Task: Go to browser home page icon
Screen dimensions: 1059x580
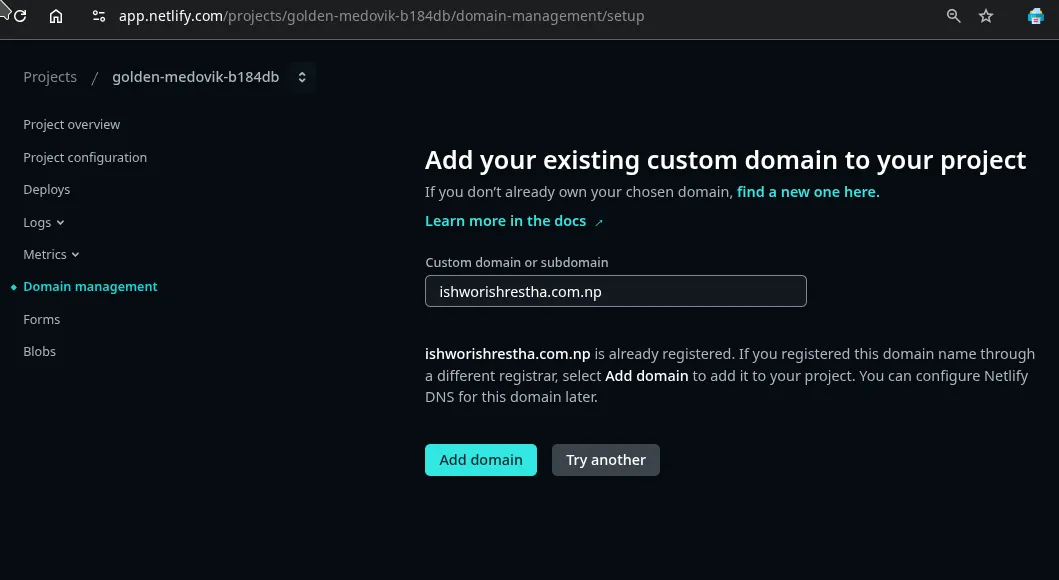Action: coord(56,16)
